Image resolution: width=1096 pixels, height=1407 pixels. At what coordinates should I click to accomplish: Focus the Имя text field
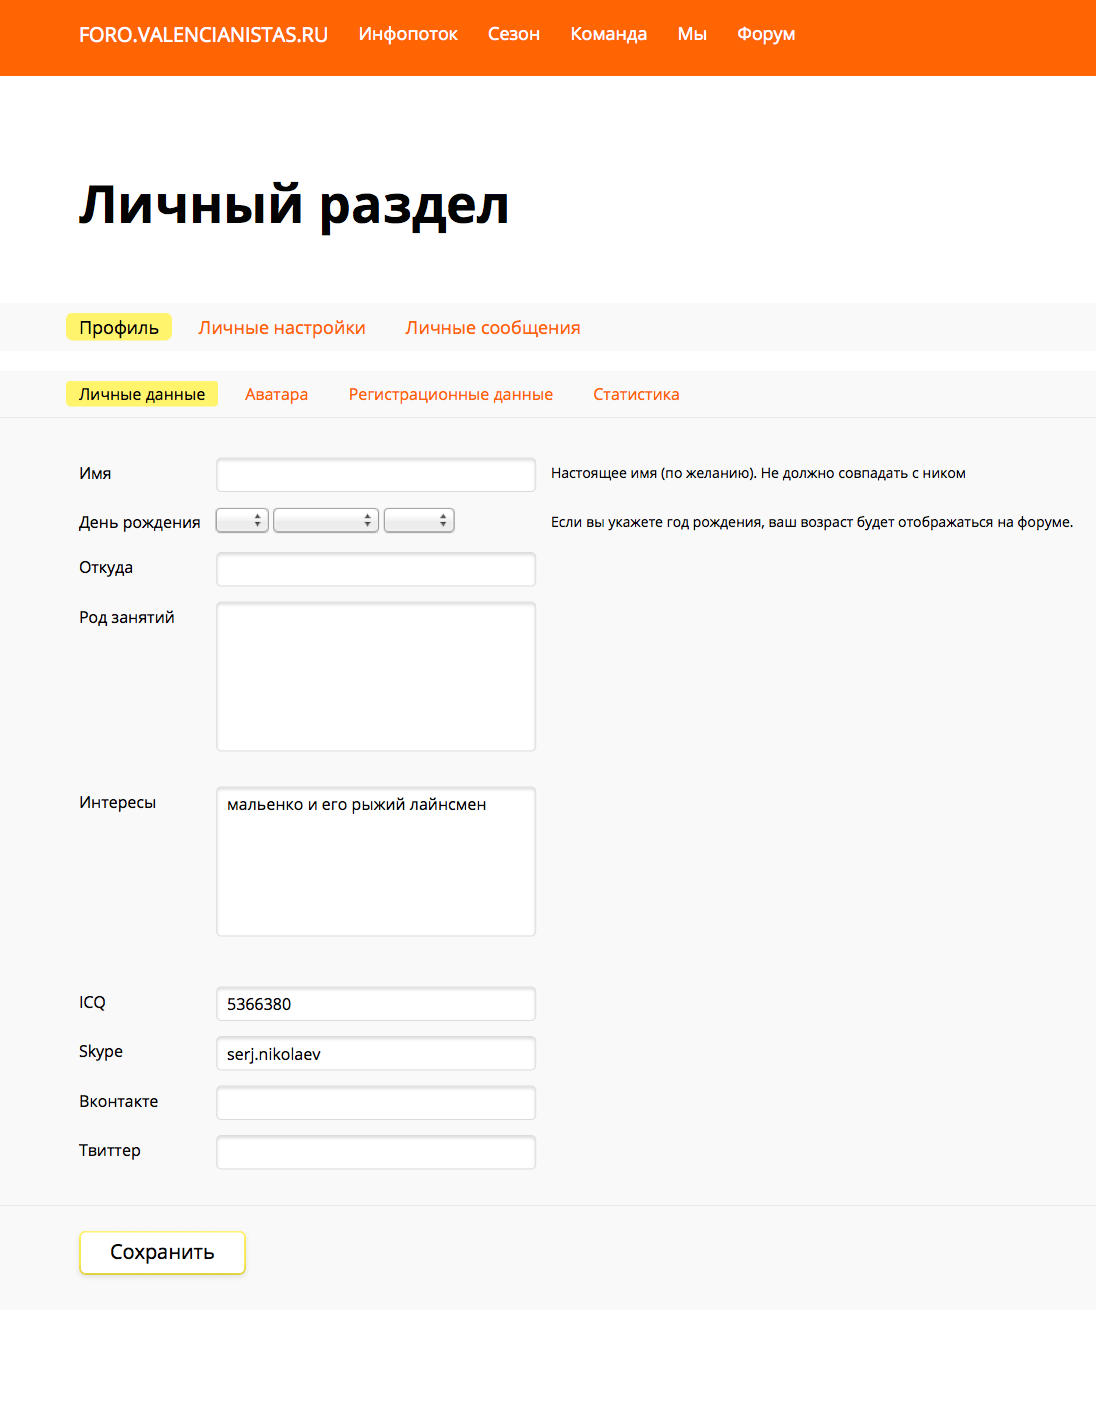click(376, 475)
